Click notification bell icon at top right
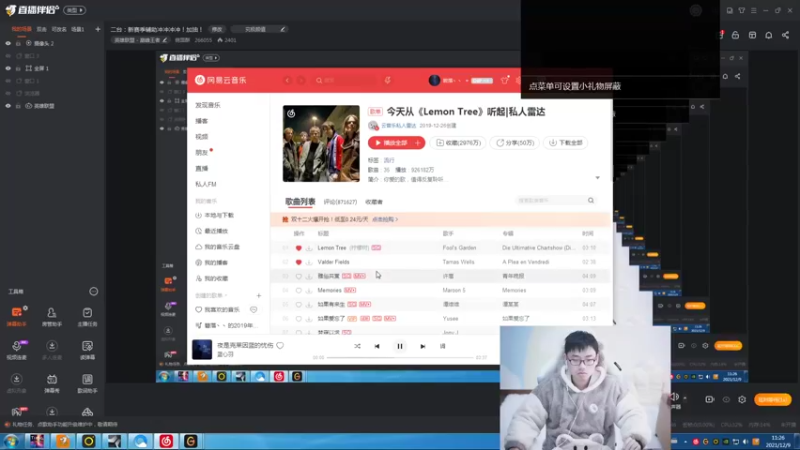 tap(768, 35)
